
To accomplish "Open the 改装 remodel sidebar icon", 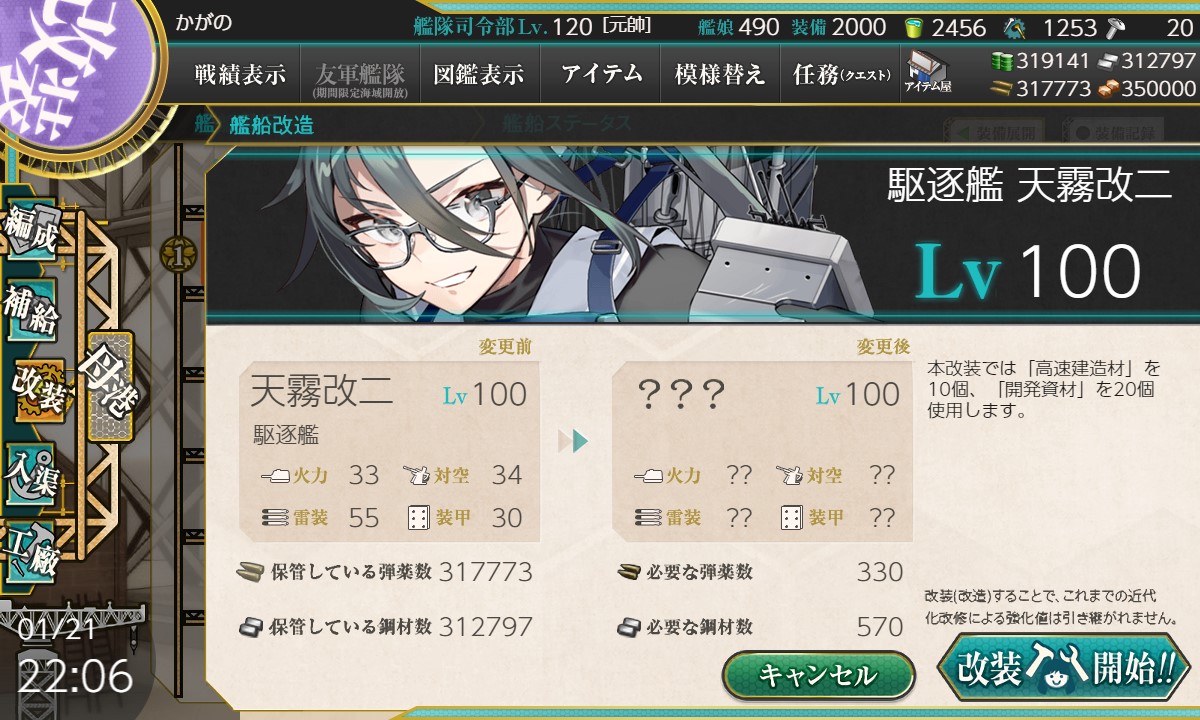I will (34, 390).
